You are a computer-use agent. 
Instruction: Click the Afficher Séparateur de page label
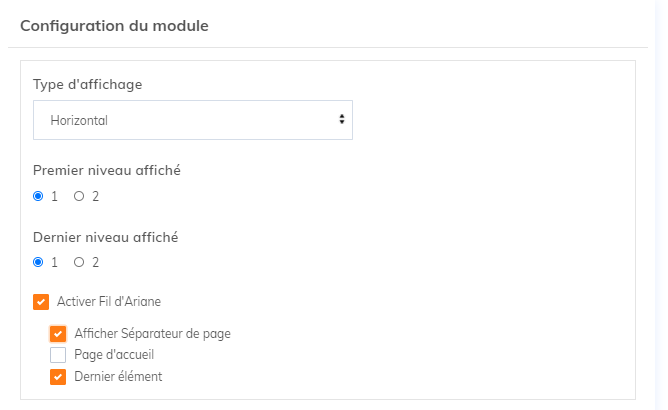click(152, 334)
